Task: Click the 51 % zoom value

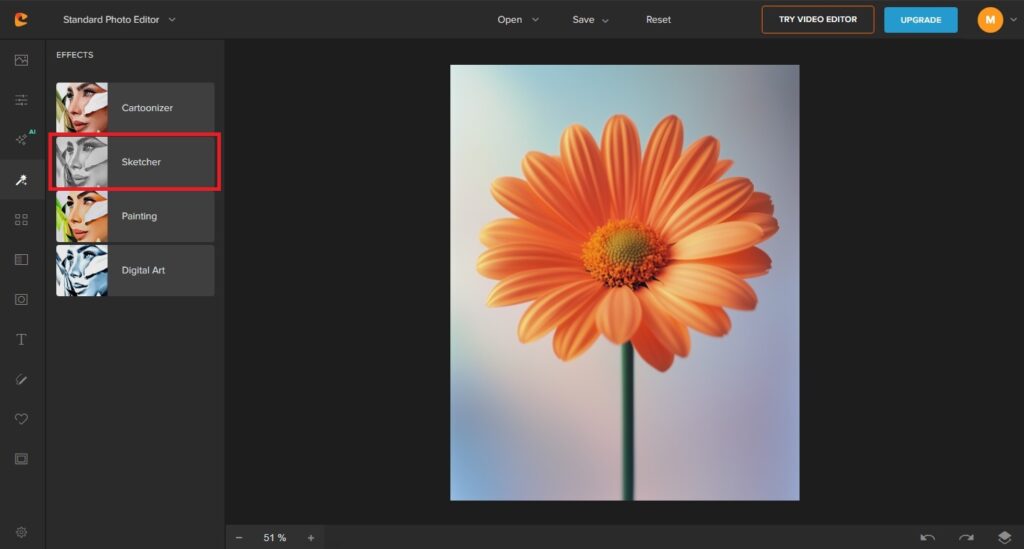Action: pos(274,538)
